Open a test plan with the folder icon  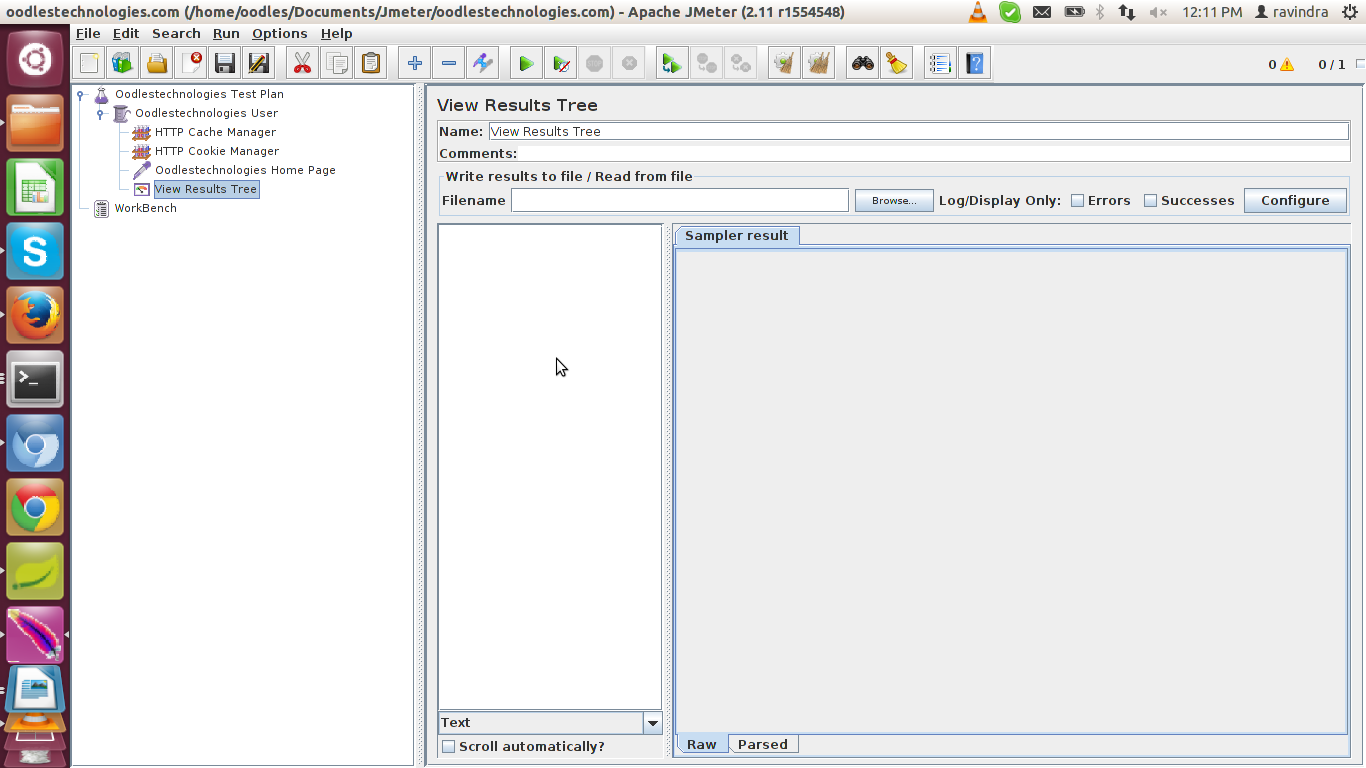point(157,64)
